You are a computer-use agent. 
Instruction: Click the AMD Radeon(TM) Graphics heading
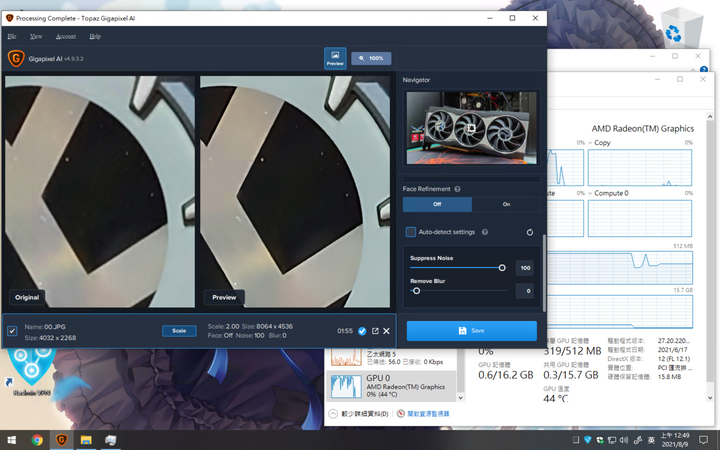point(642,129)
